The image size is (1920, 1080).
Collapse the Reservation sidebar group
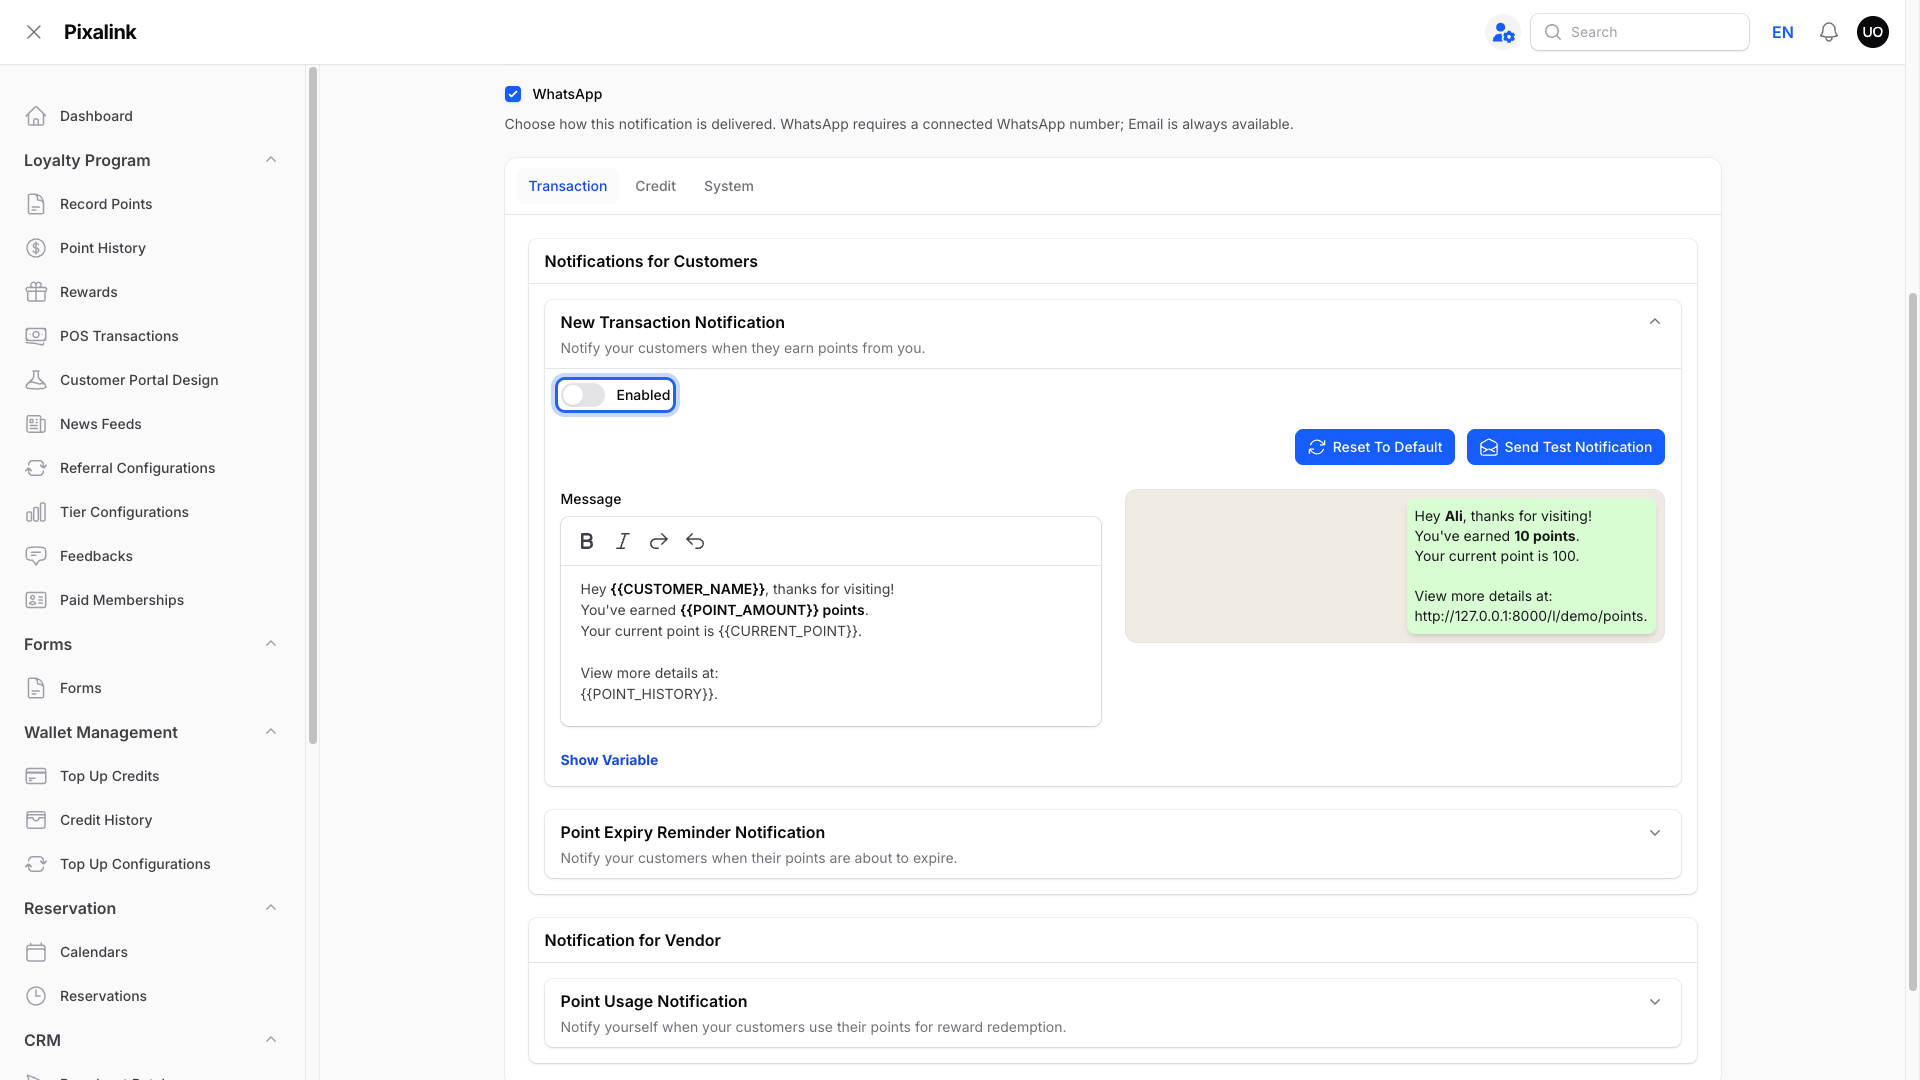tap(271, 908)
